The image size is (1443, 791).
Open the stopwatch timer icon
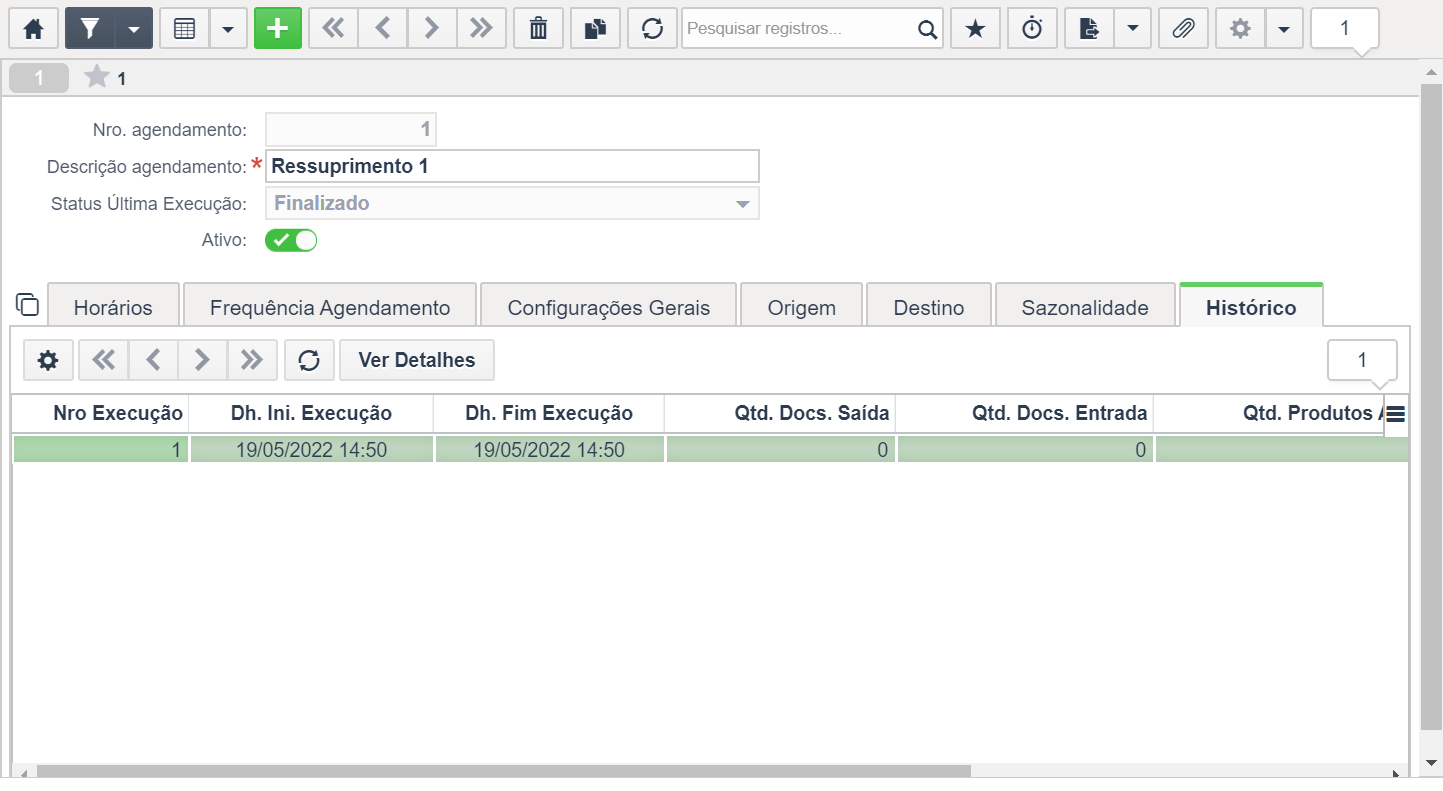[1032, 29]
